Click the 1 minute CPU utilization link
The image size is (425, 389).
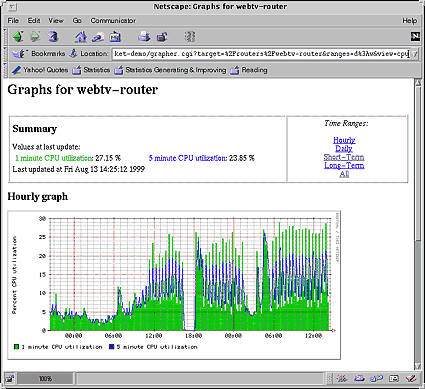[x=54, y=158]
